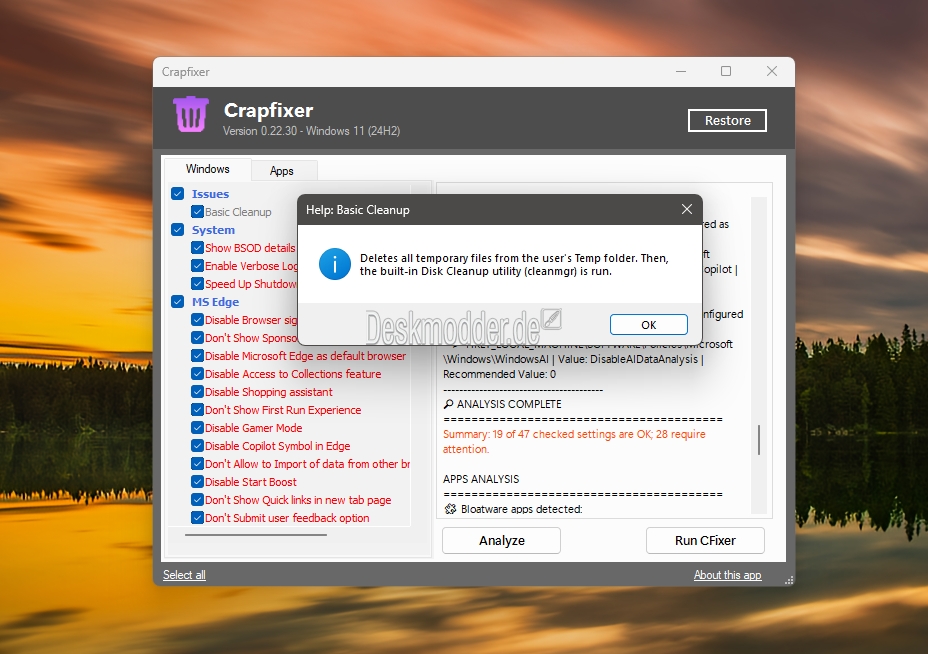Toggle the MS Edge group checkbox
The image size is (928, 654).
tap(178, 302)
